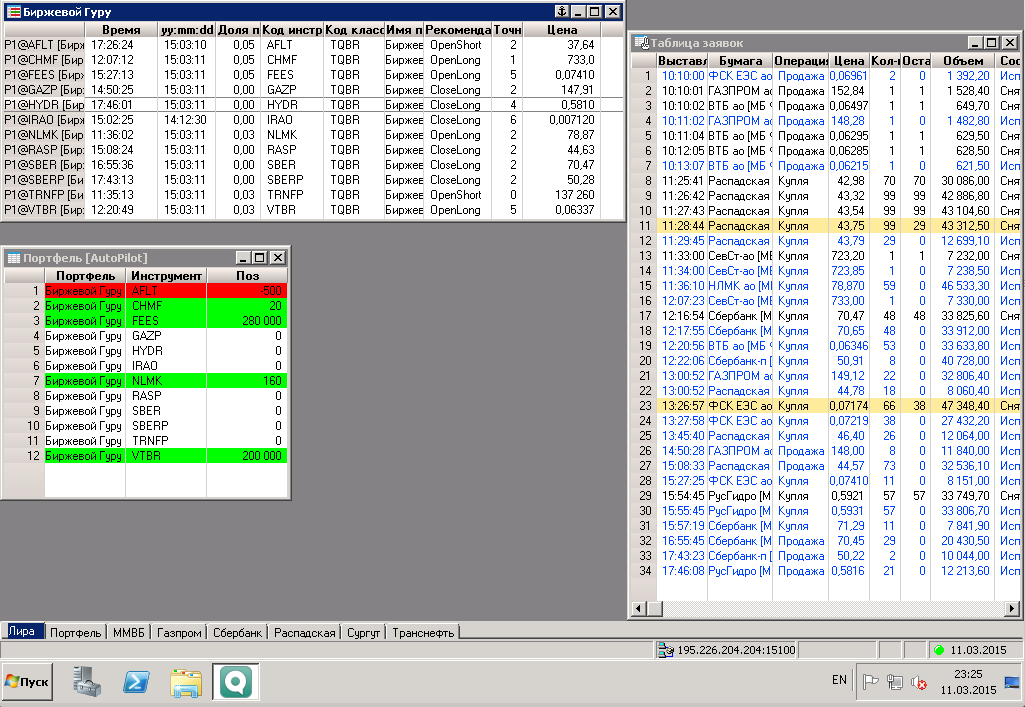Select highlighted order row 23 ФСК ЕЭС 0,07174
Image resolution: width=1025 pixels, height=707 pixels.
click(x=826, y=406)
